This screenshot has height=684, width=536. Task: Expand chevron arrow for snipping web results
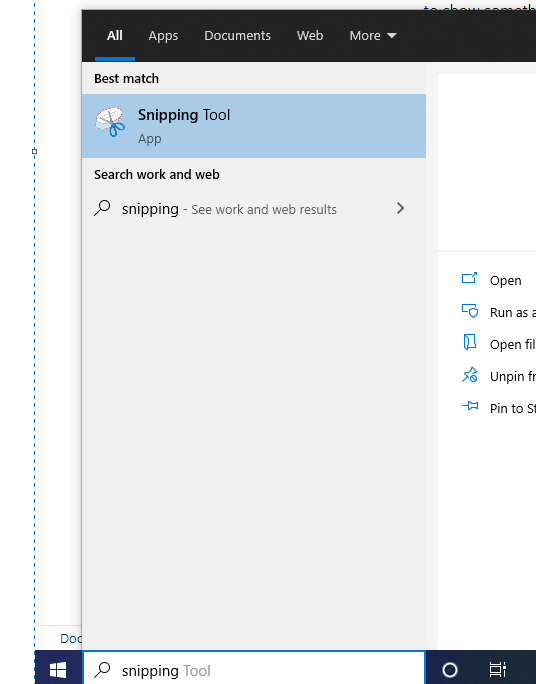pos(400,209)
